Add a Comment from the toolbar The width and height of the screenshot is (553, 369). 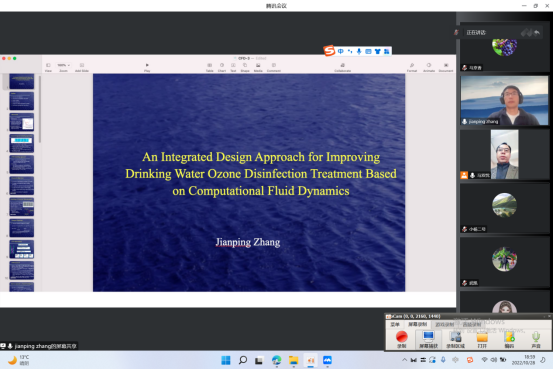(x=274, y=67)
